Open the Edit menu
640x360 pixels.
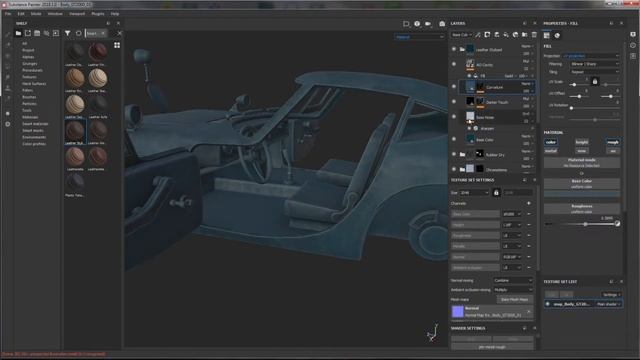pos(21,14)
